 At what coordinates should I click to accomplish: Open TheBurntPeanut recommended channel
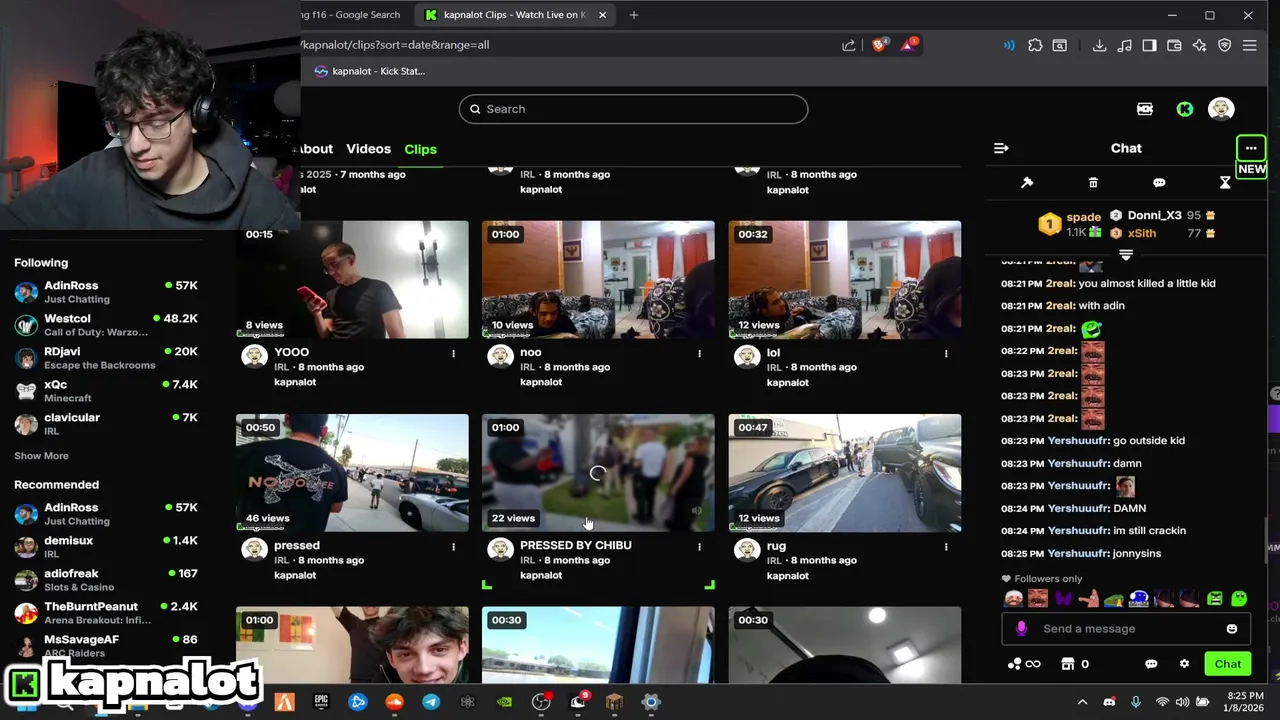coord(105,613)
